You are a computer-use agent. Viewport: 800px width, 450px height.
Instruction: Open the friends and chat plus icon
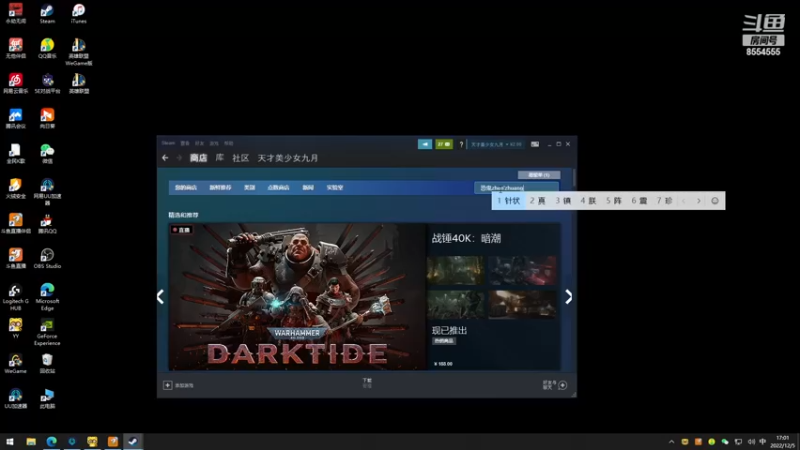[563, 385]
